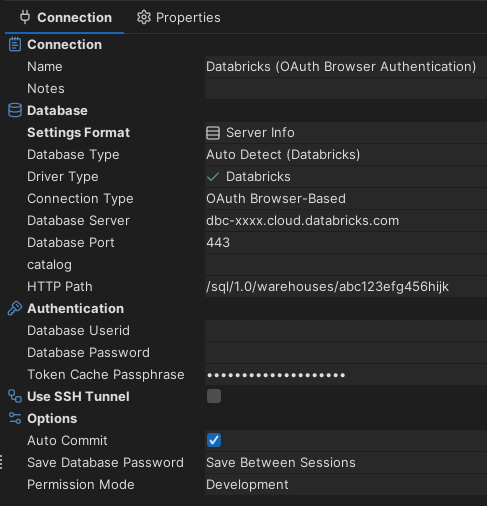Click the Server Info list icon
Image resolution: width=487 pixels, height=506 pixels.
click(x=213, y=133)
